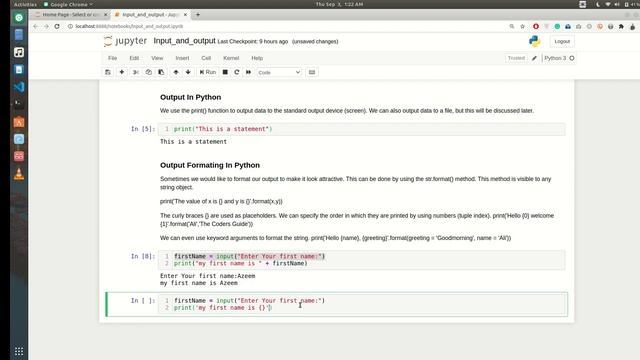Click the Jupyter logo
The width and height of the screenshot is (640, 360).
(125, 41)
